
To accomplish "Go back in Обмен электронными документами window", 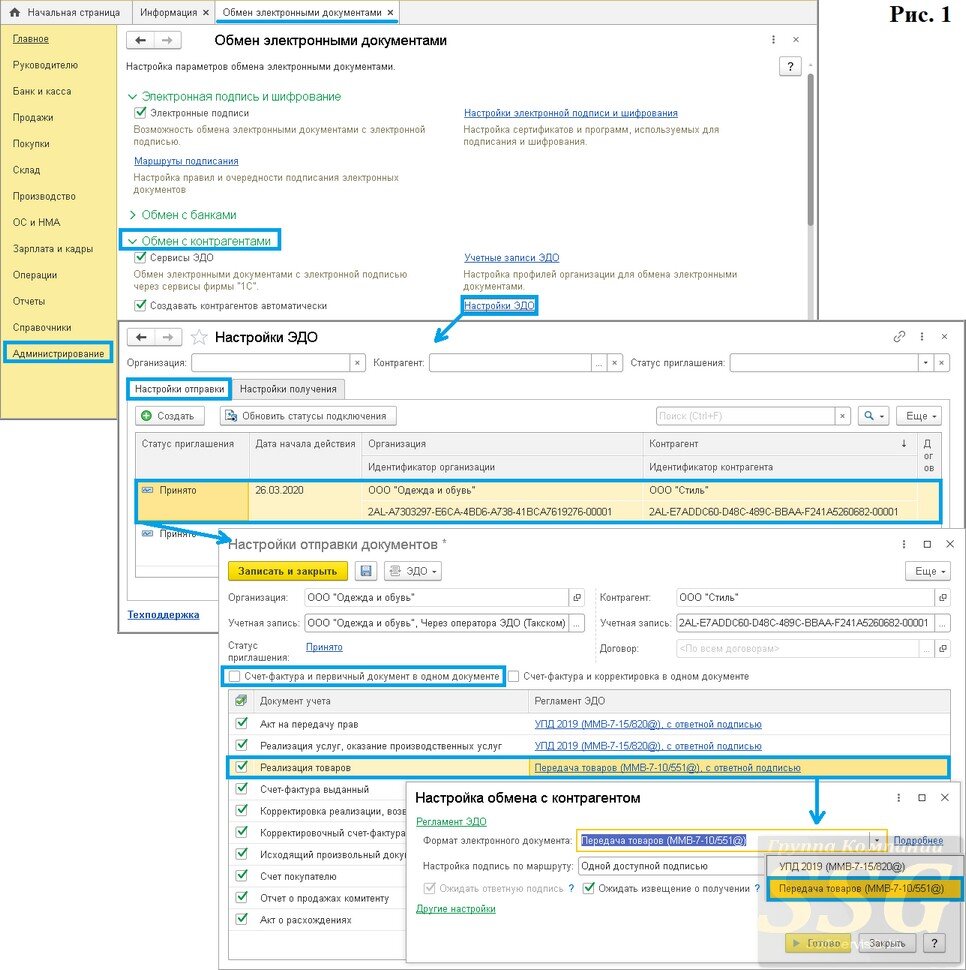I will pyautogui.click(x=140, y=40).
